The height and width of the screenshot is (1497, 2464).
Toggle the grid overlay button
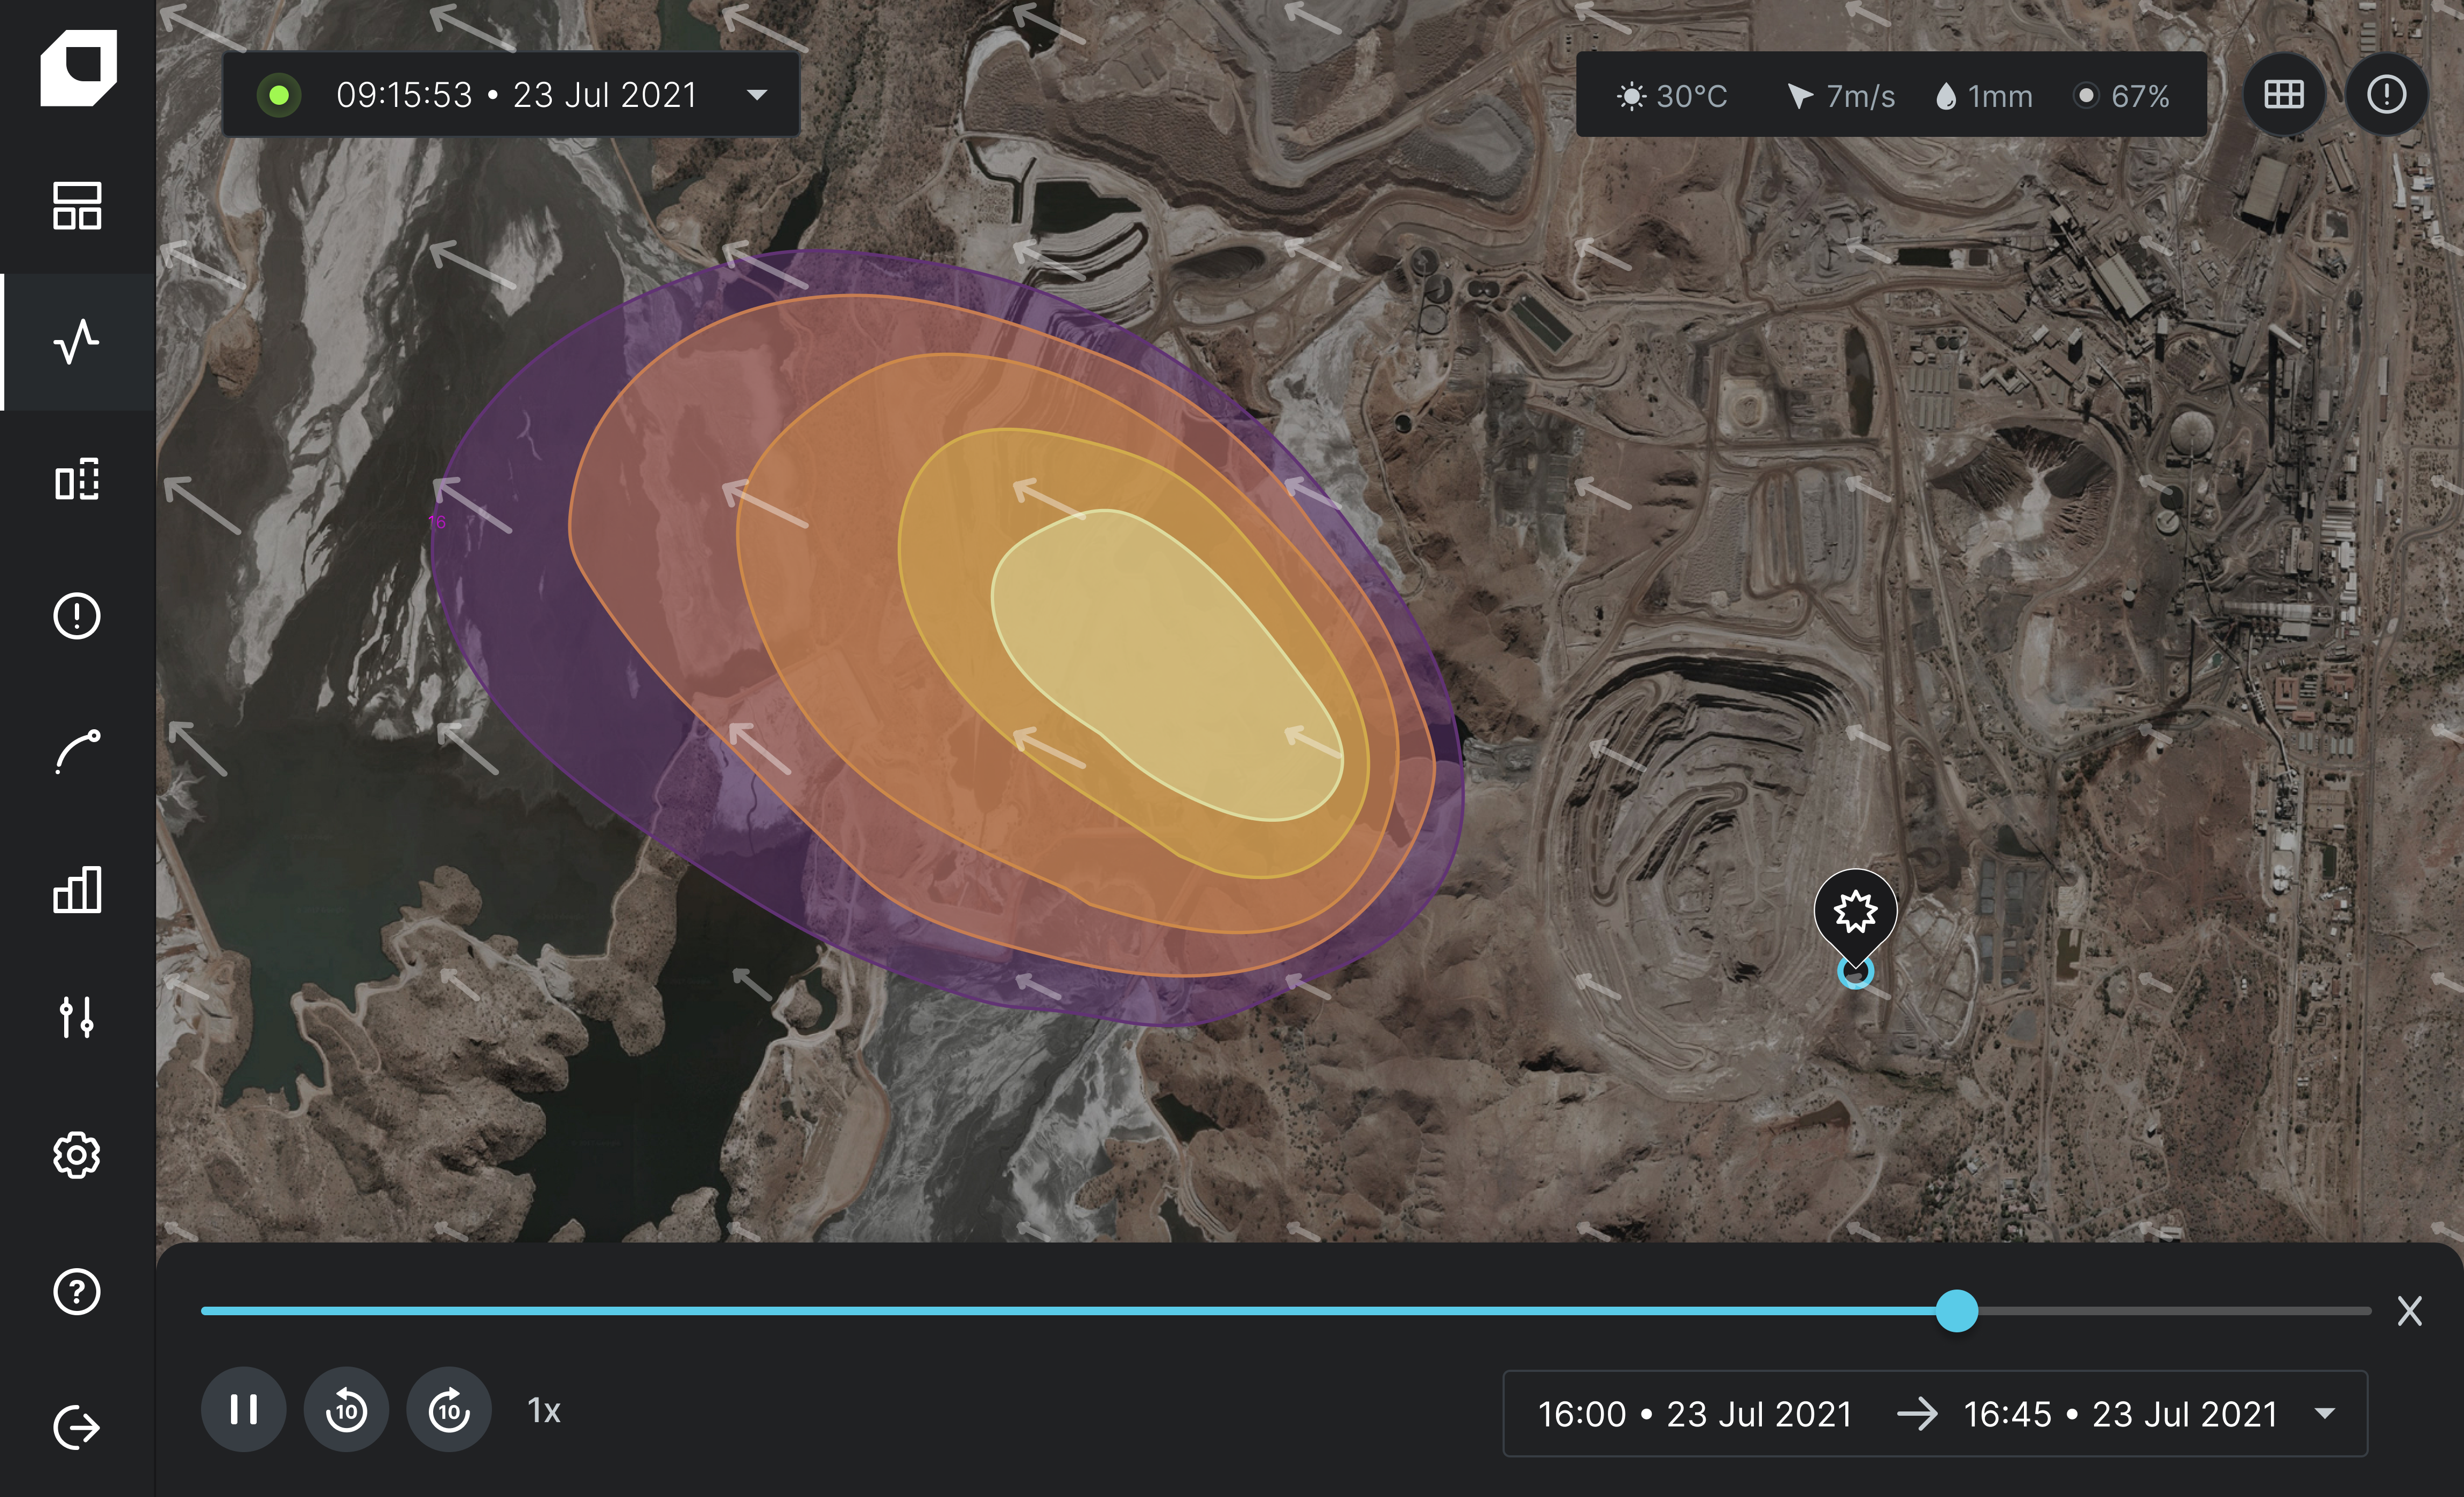click(x=2284, y=95)
